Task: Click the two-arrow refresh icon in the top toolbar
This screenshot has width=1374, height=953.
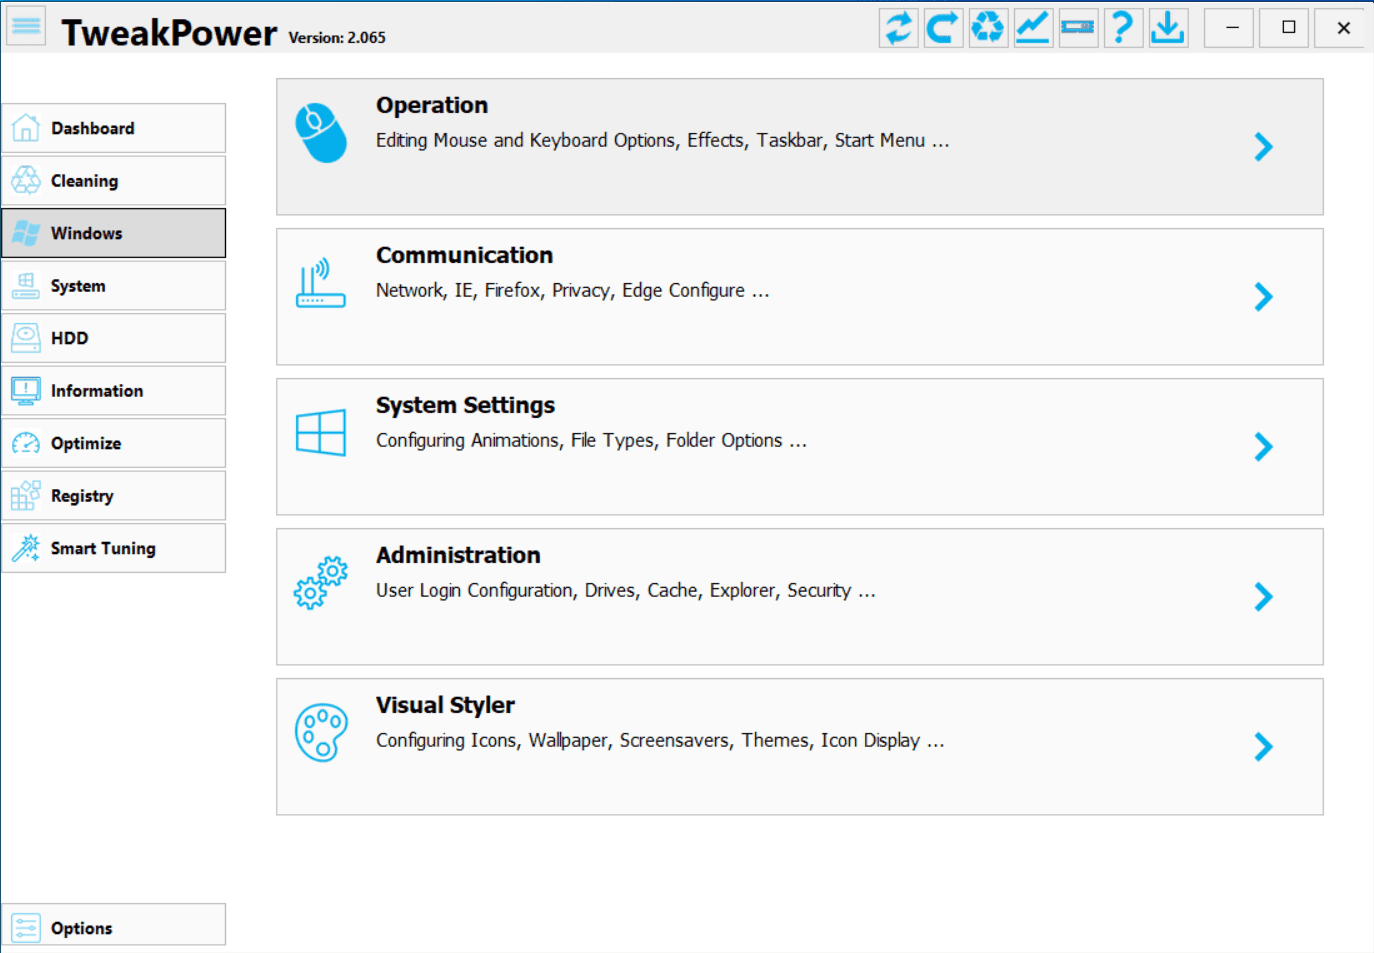Action: point(899,27)
